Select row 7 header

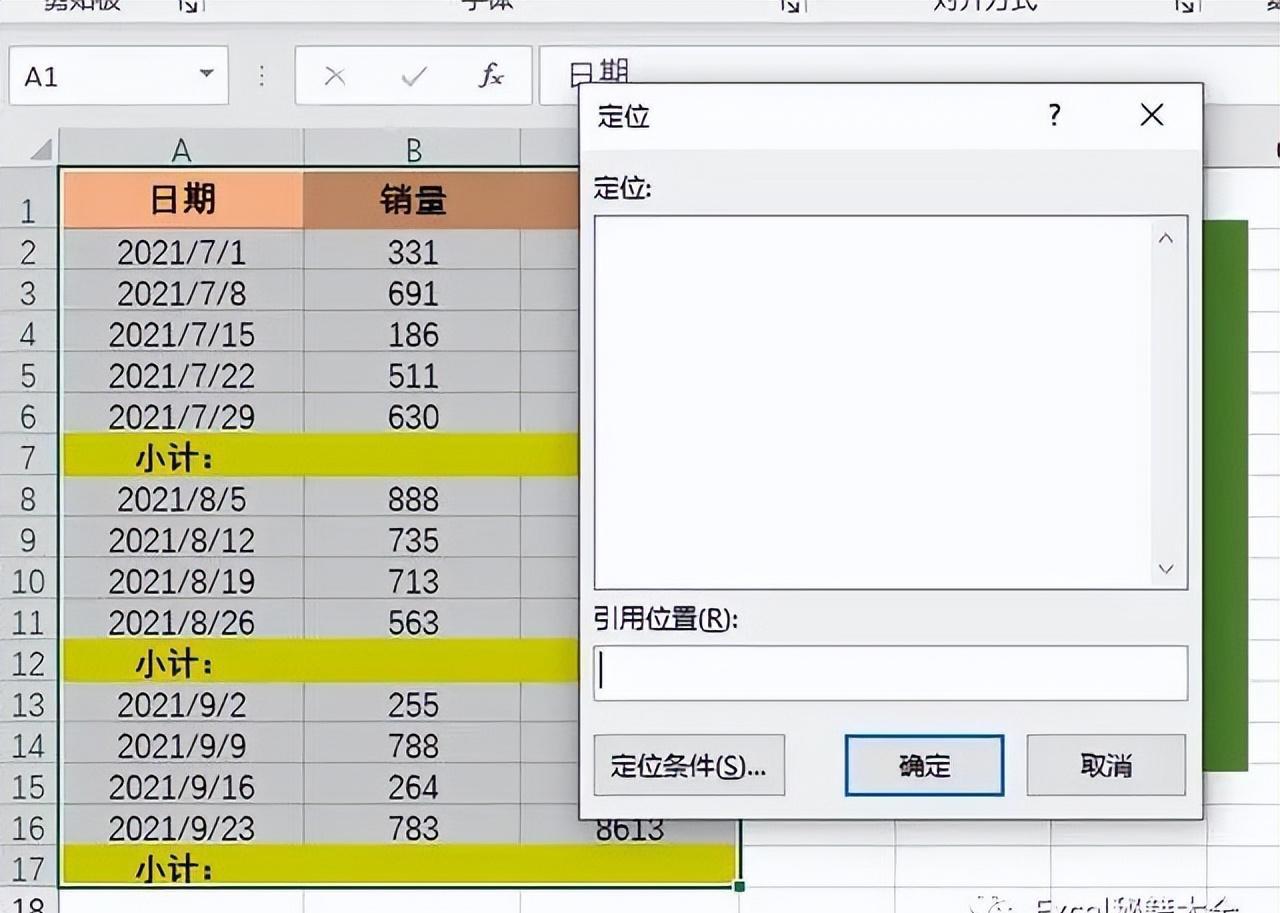28,457
